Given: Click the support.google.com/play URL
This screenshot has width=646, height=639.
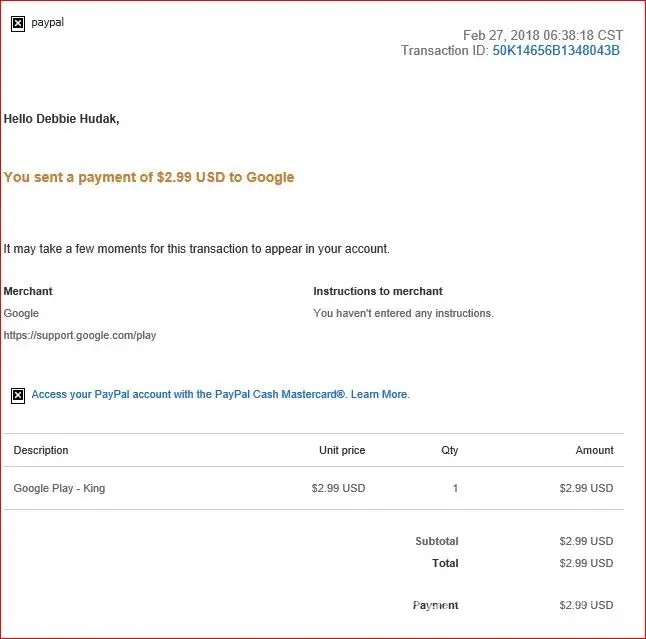Looking at the screenshot, I should tap(80, 335).
